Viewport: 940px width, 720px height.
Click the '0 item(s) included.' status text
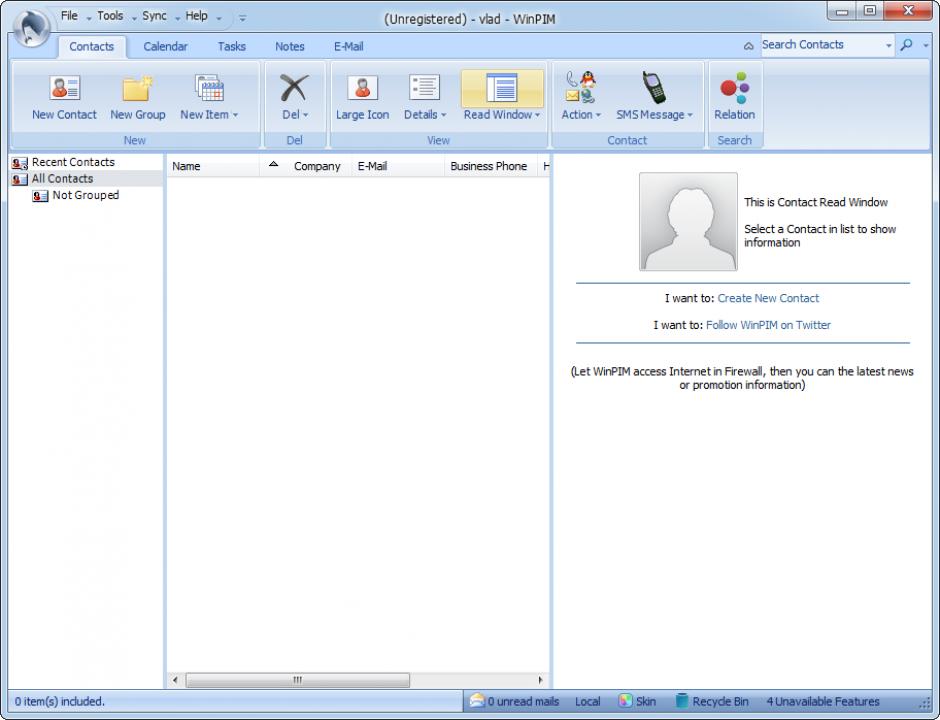(59, 701)
